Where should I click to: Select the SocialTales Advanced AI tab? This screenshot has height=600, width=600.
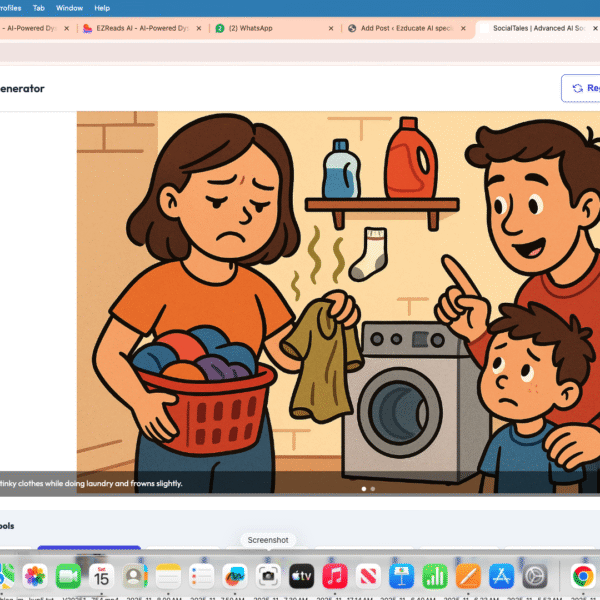click(x=538, y=28)
